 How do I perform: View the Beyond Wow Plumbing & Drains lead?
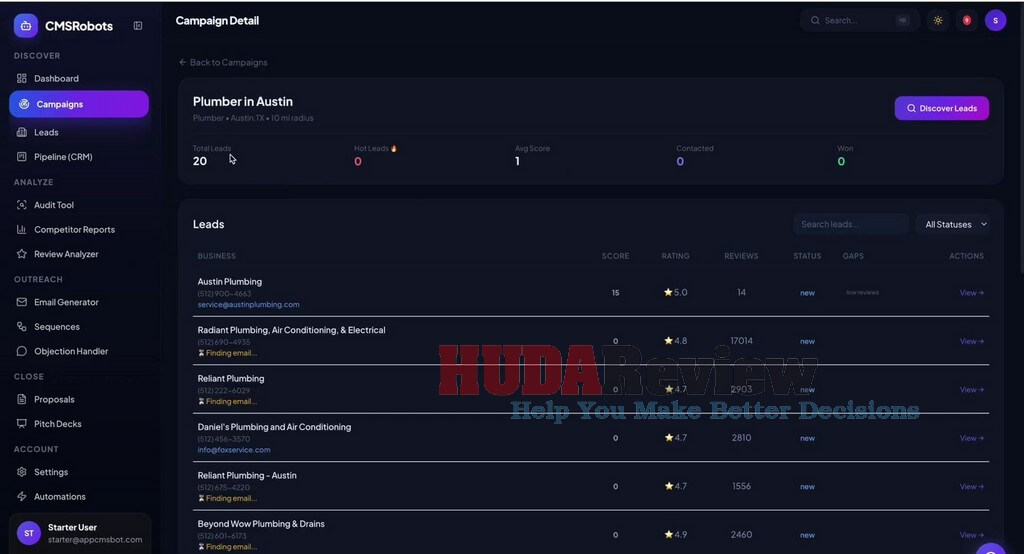(971, 535)
